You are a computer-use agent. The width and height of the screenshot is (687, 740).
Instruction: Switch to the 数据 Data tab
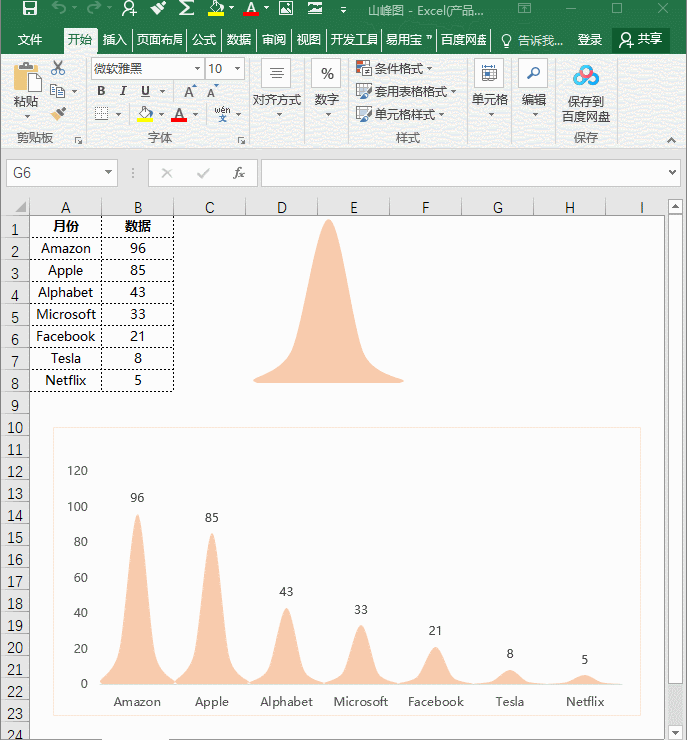(x=239, y=40)
